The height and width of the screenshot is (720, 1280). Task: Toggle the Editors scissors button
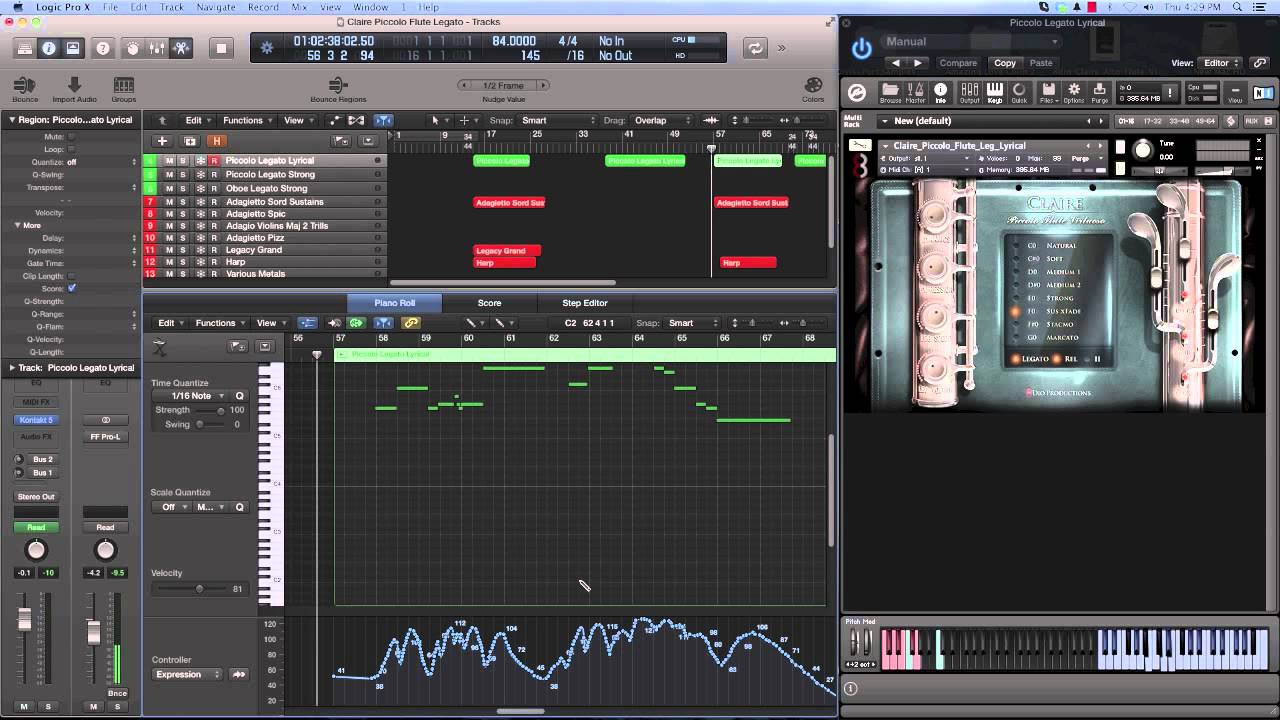click(180, 48)
